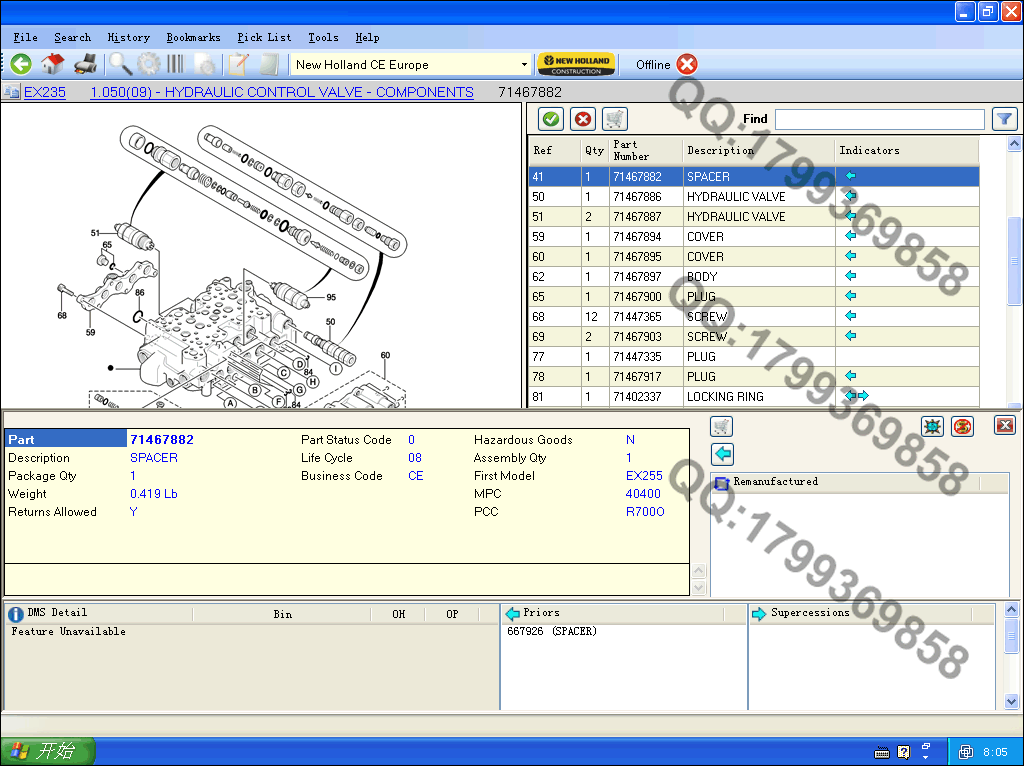Click cart icon in part detail panel
This screenshot has width=1024, height=766.
point(721,426)
